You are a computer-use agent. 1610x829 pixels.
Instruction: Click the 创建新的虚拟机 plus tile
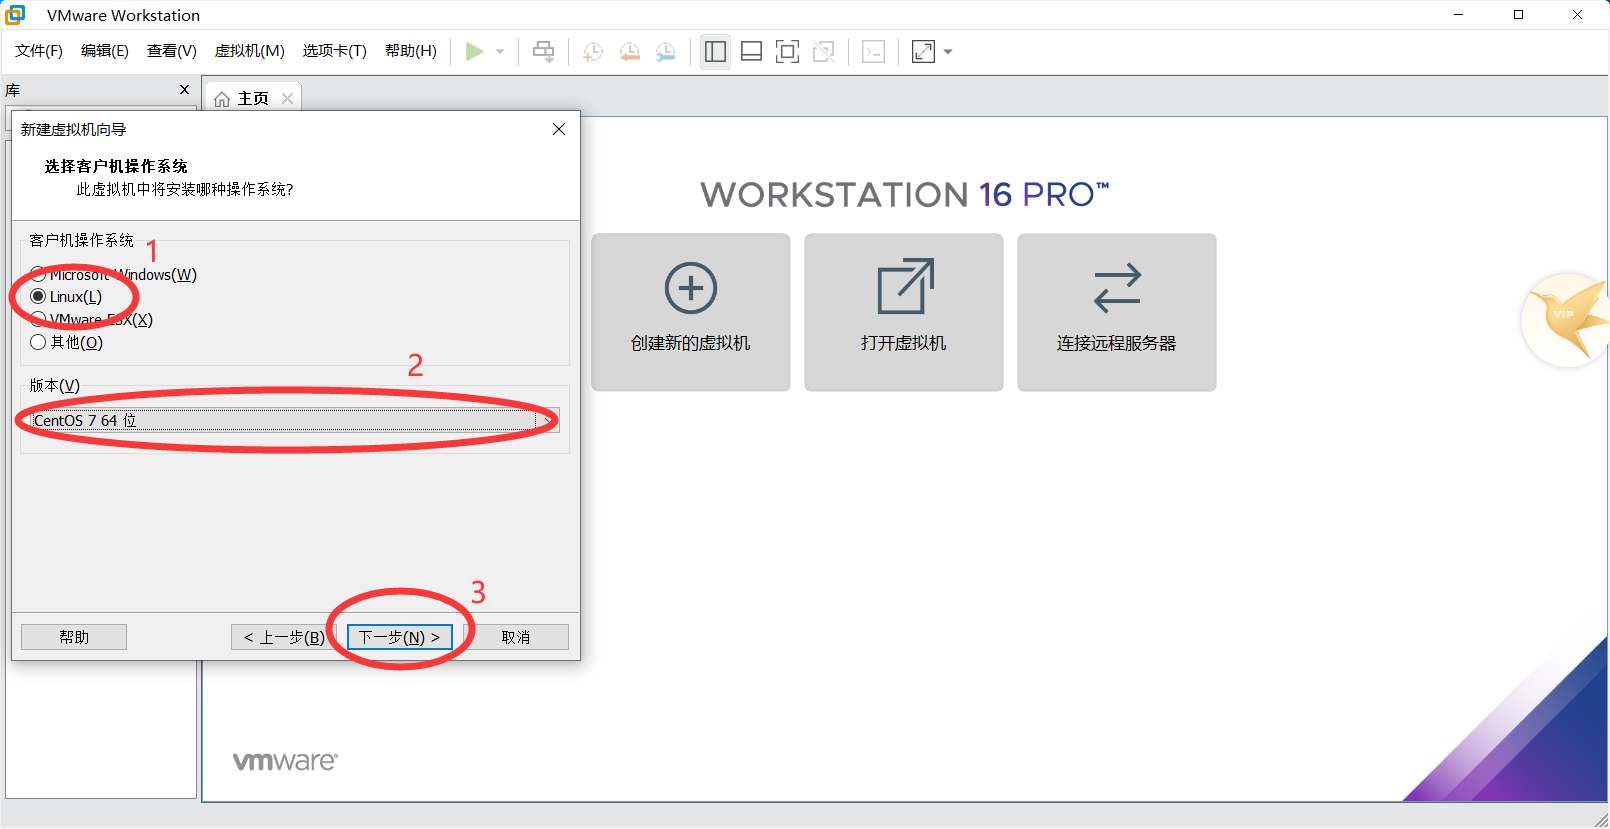pos(691,312)
